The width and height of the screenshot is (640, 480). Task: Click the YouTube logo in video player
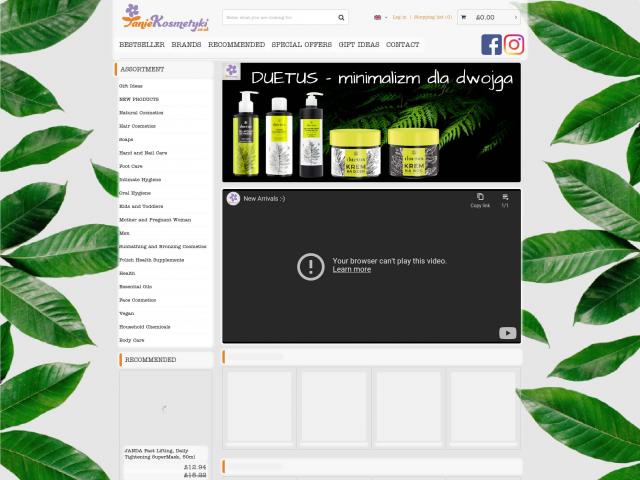point(507,333)
